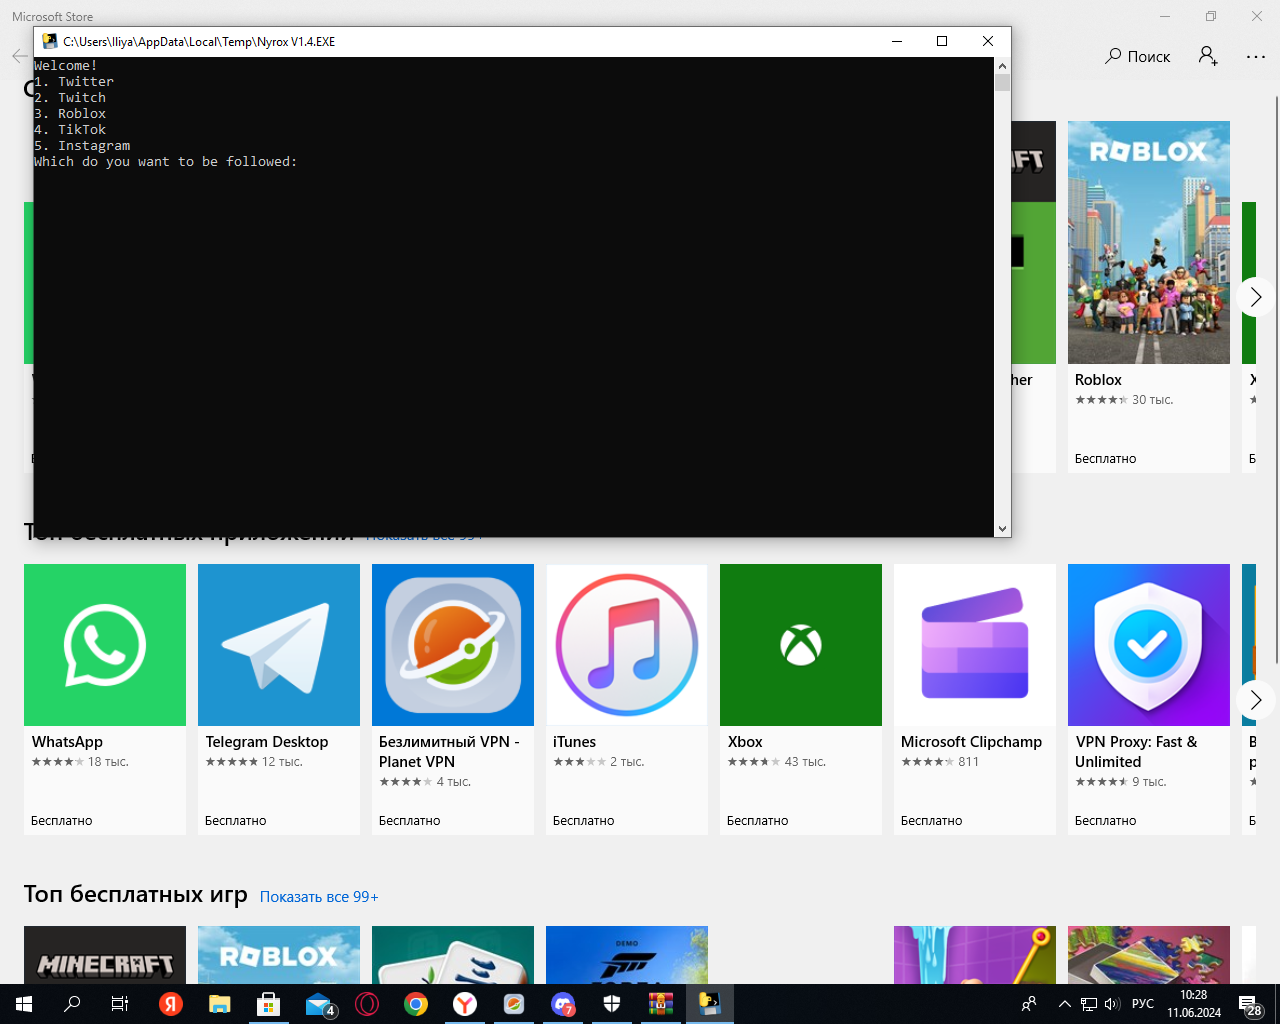Show next apps in top free apps row
Viewport: 1280px width, 1024px height.
[1255, 700]
